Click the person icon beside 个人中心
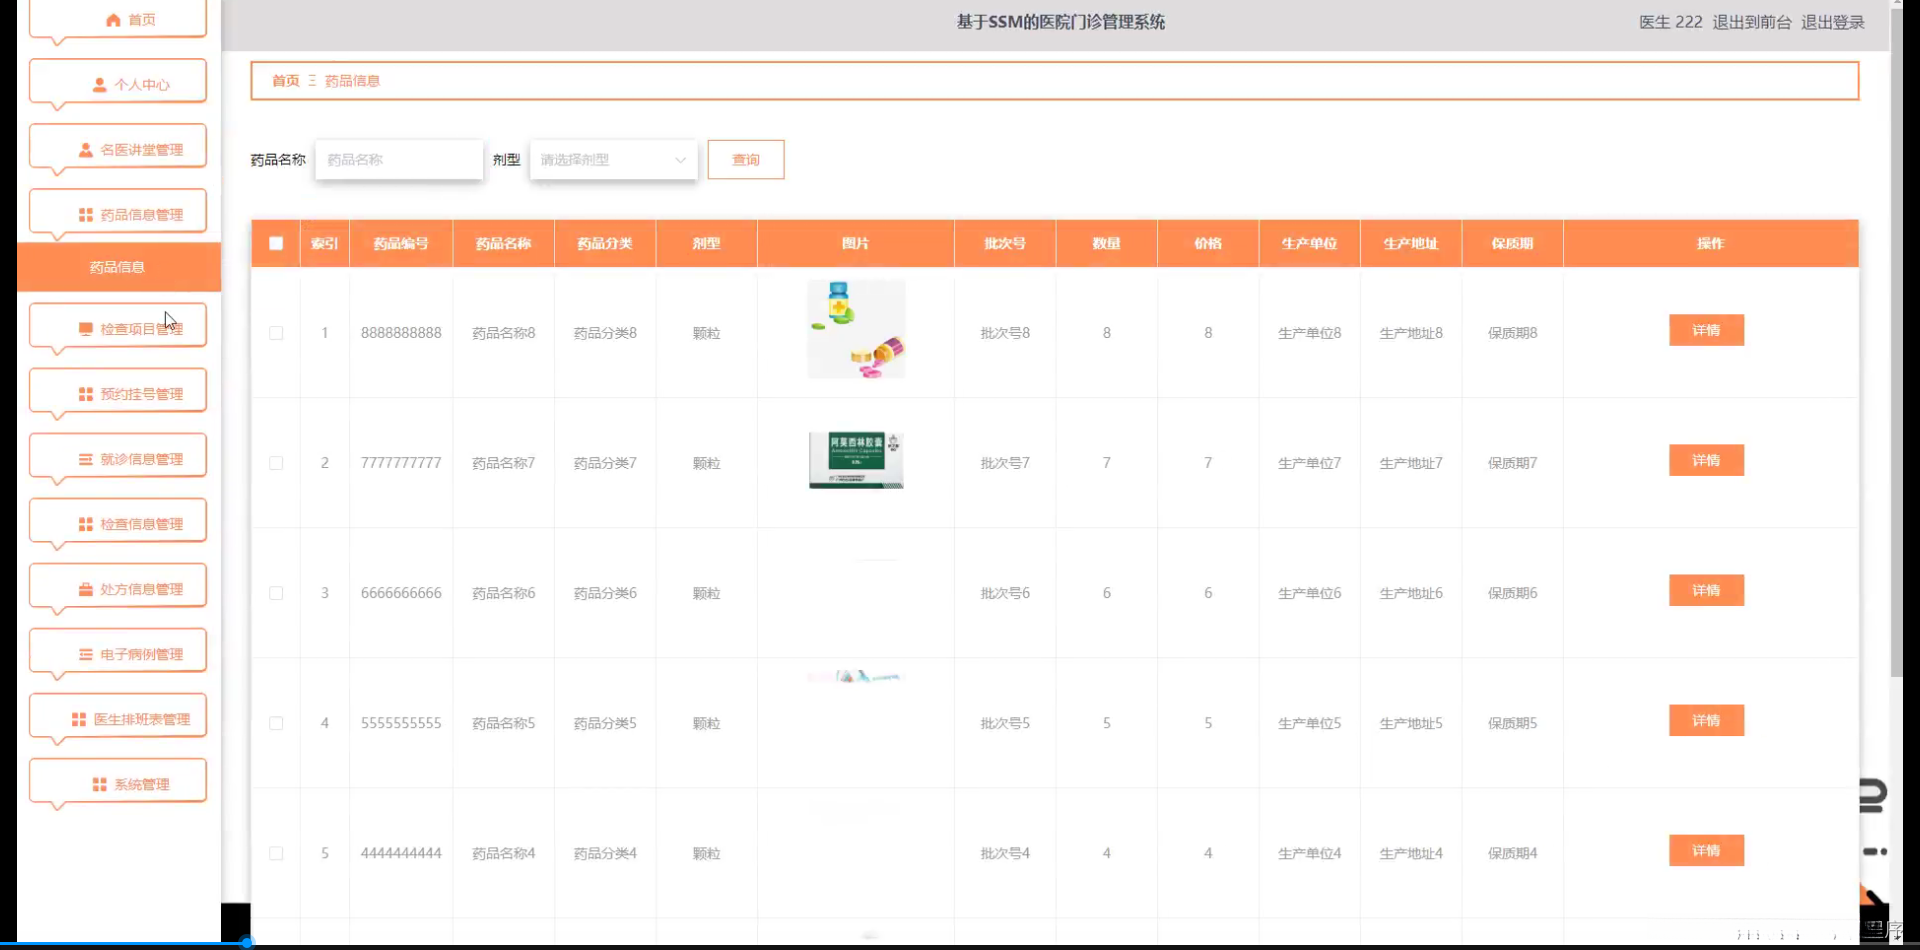The width and height of the screenshot is (1920, 950). click(99, 85)
